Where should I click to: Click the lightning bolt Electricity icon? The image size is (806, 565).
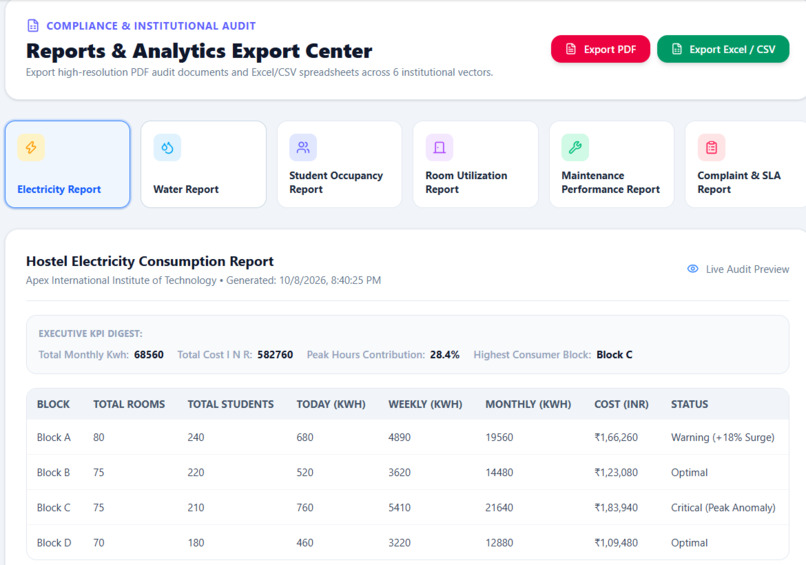tap(31, 148)
